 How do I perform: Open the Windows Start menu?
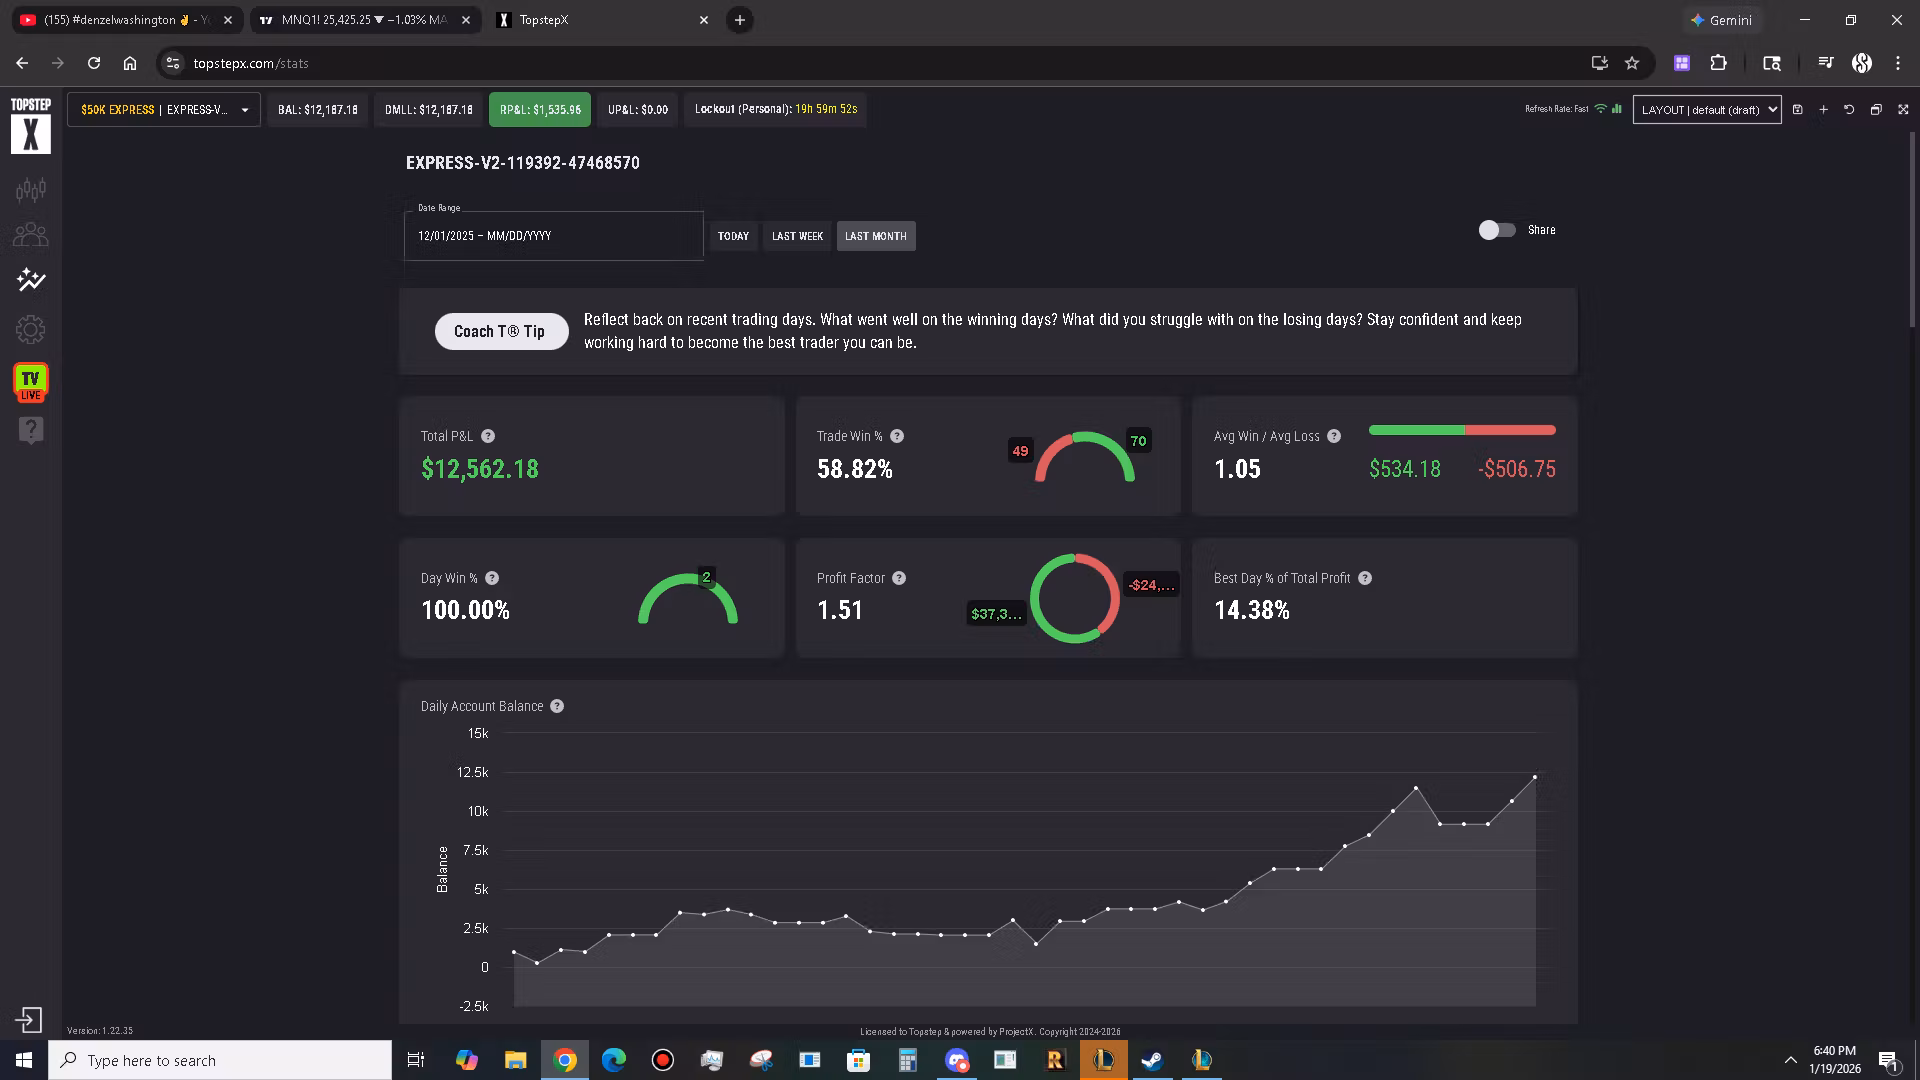(x=24, y=1060)
